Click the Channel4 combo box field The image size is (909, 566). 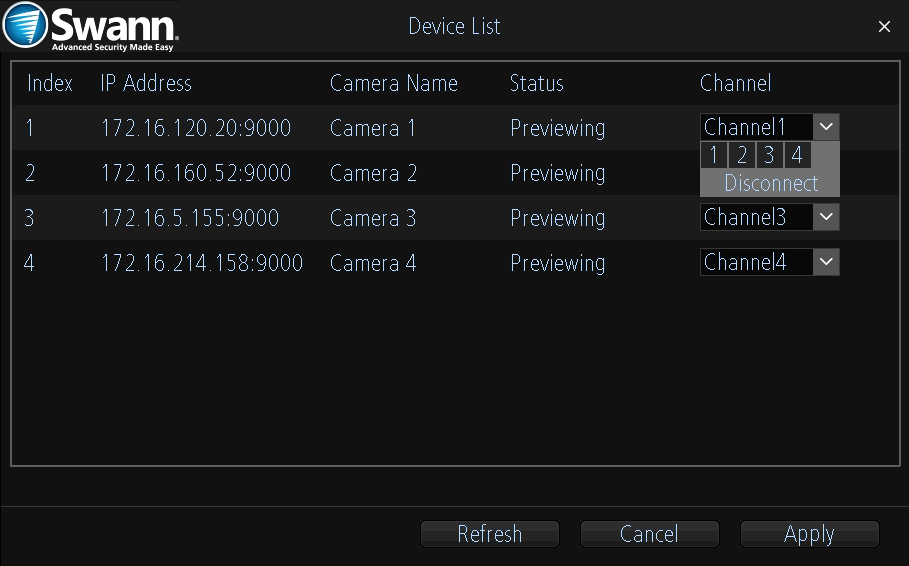point(756,262)
